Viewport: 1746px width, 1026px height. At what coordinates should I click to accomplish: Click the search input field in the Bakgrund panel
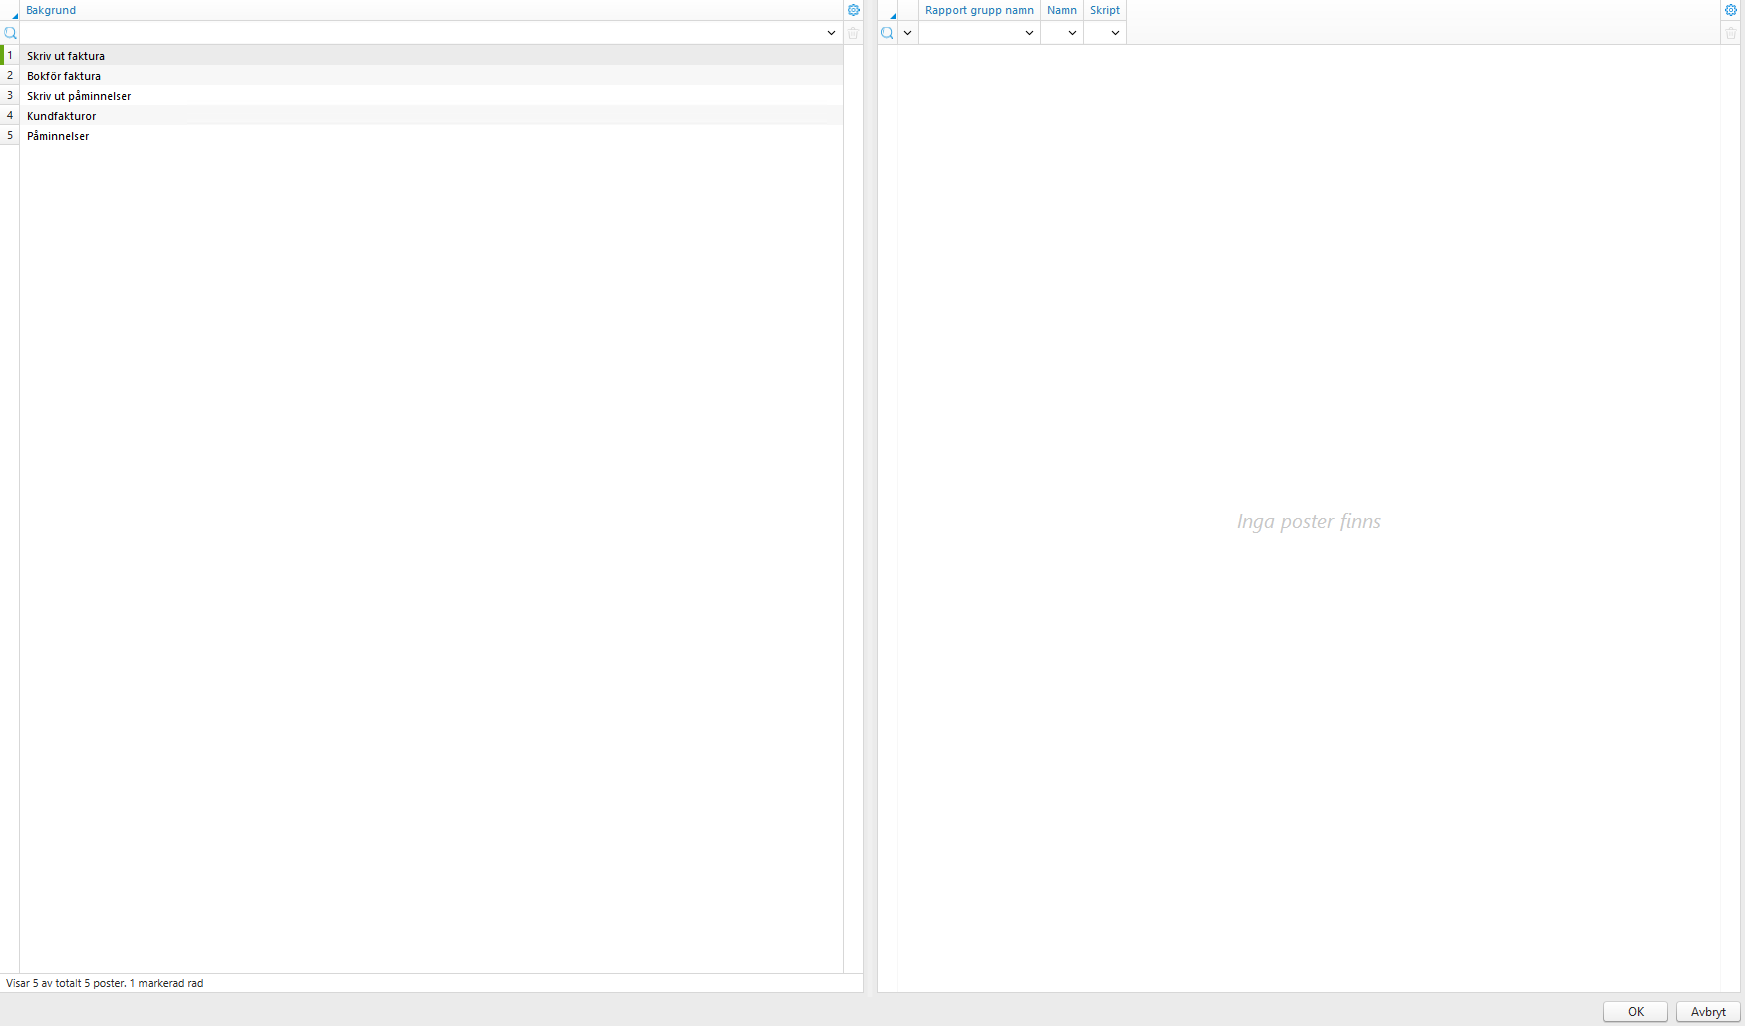(420, 33)
